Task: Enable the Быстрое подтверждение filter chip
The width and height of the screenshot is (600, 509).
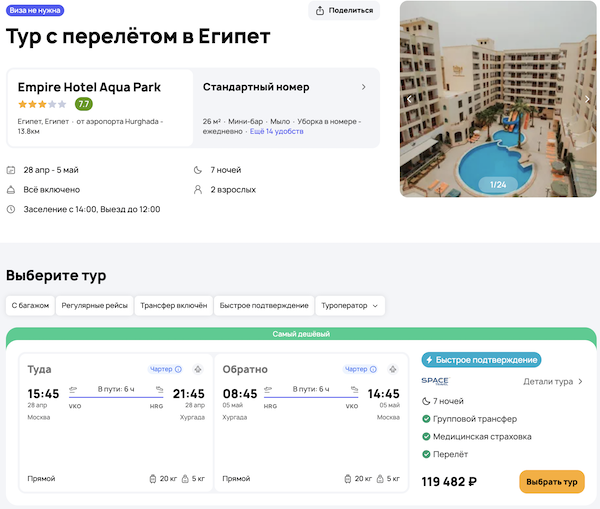Action: pyautogui.click(x=263, y=306)
